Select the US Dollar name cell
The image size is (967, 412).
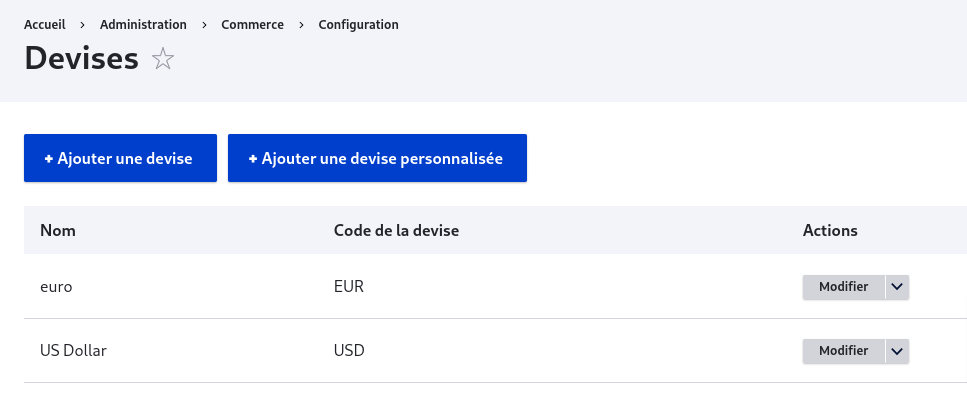(73, 351)
